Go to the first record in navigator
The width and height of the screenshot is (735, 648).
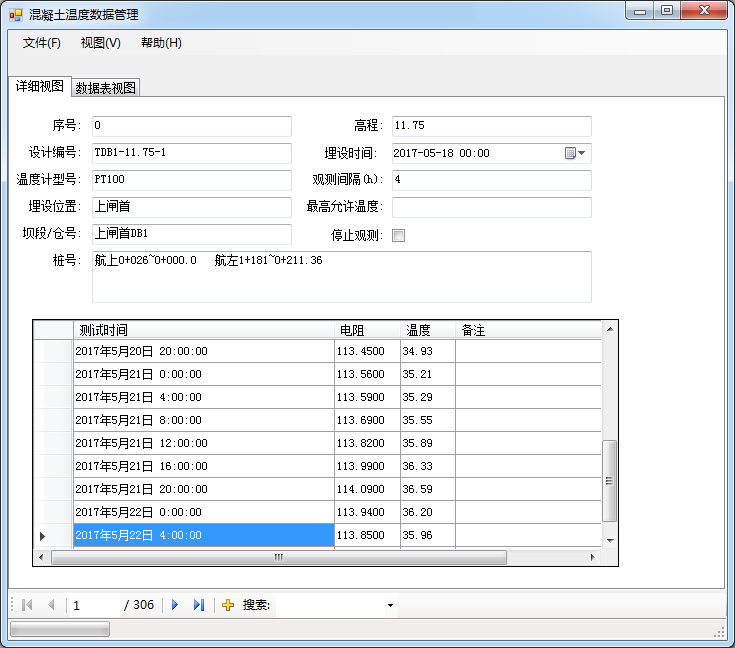pyautogui.click(x=27, y=605)
